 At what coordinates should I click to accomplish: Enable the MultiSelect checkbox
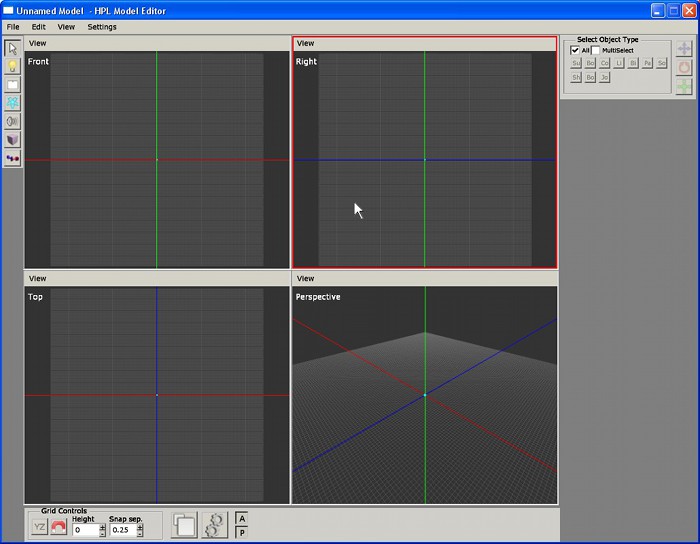click(x=596, y=50)
